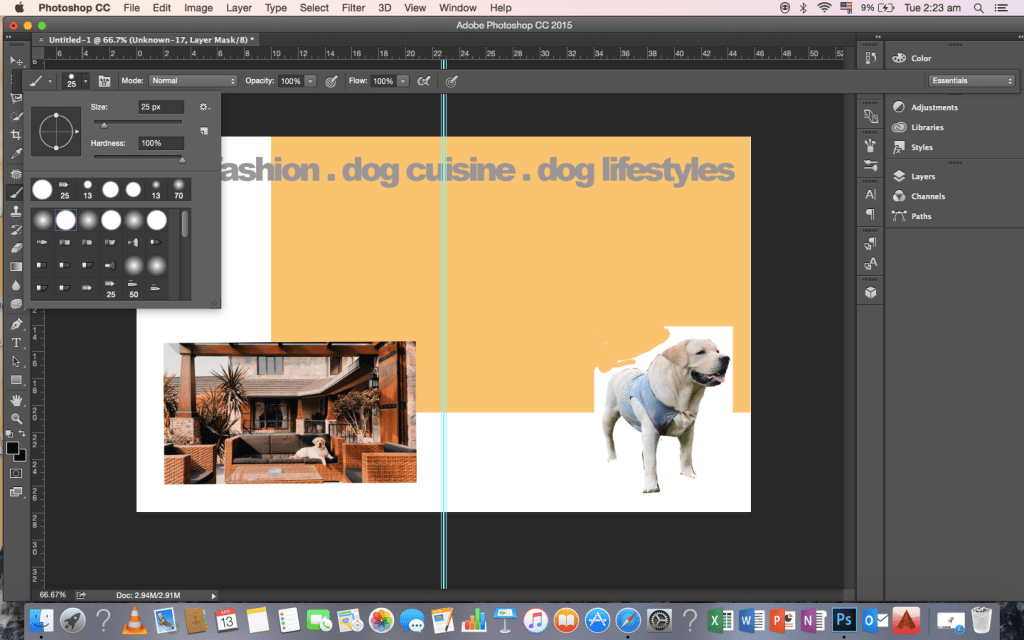Toggle the brush panel button in options bar

pos(103,80)
